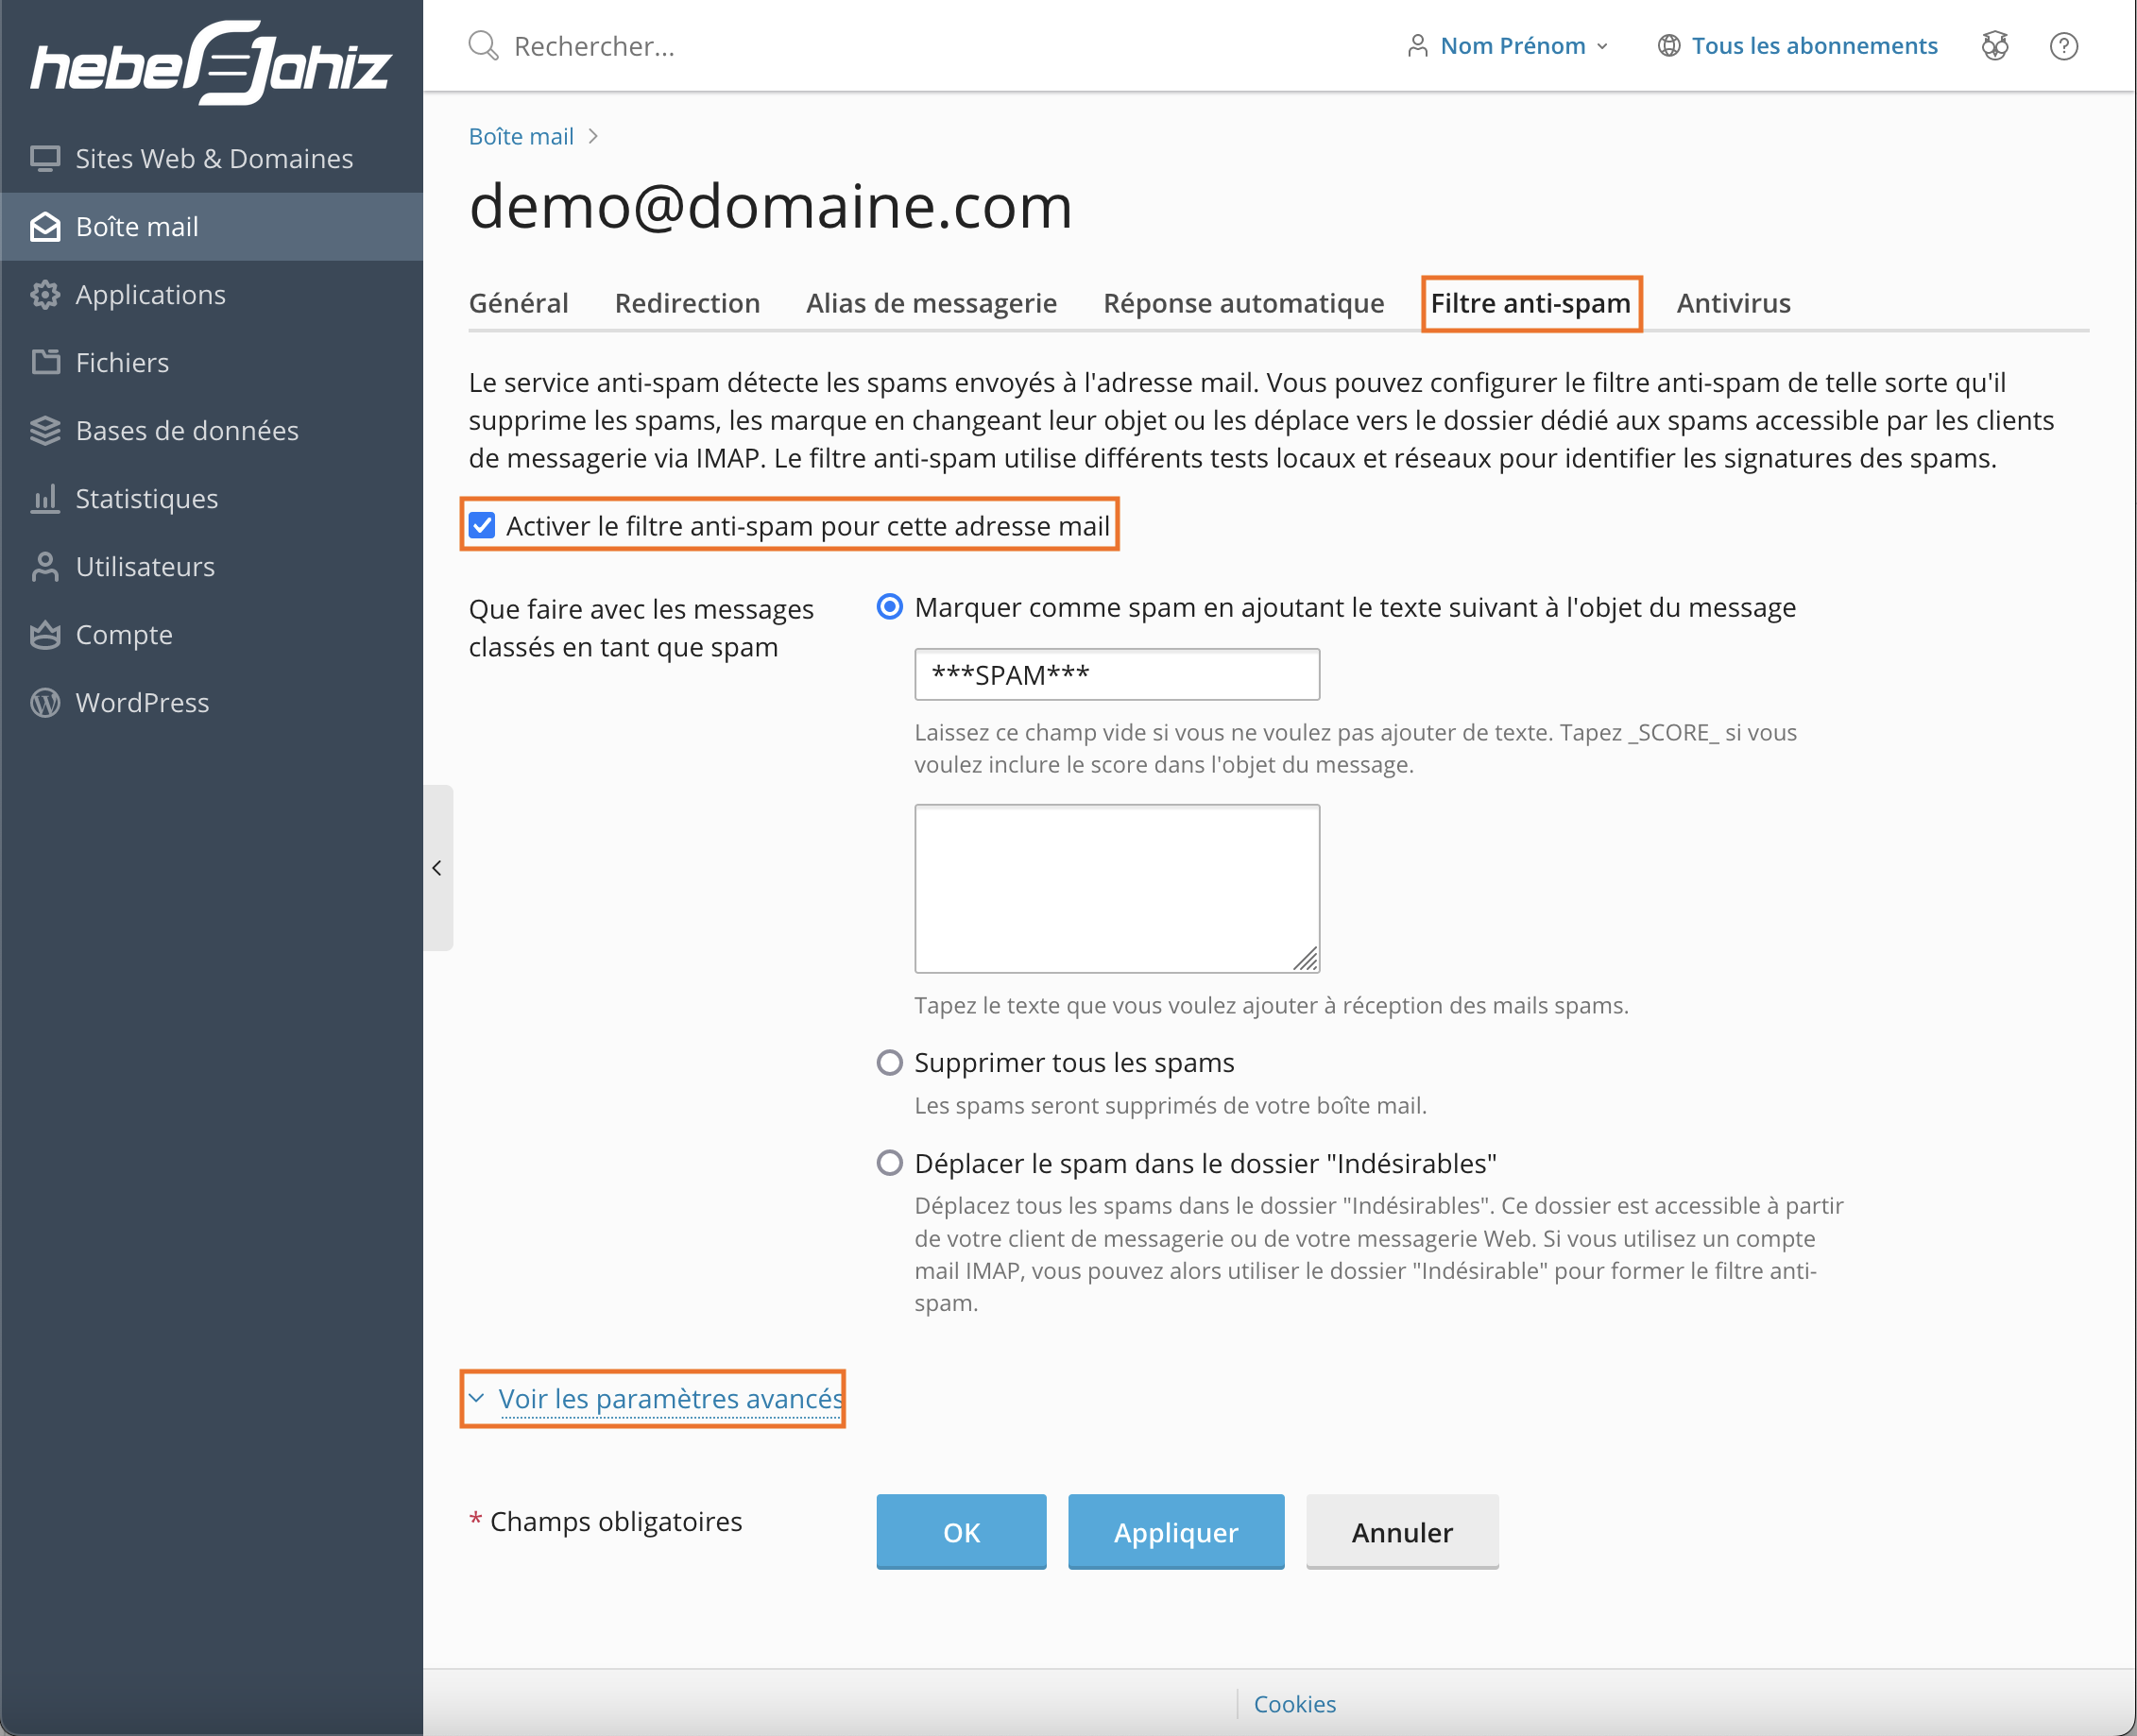This screenshot has height=1736, width=2137.
Task: Click the user profile icon beside Nom Prénom
Action: coord(1417,46)
